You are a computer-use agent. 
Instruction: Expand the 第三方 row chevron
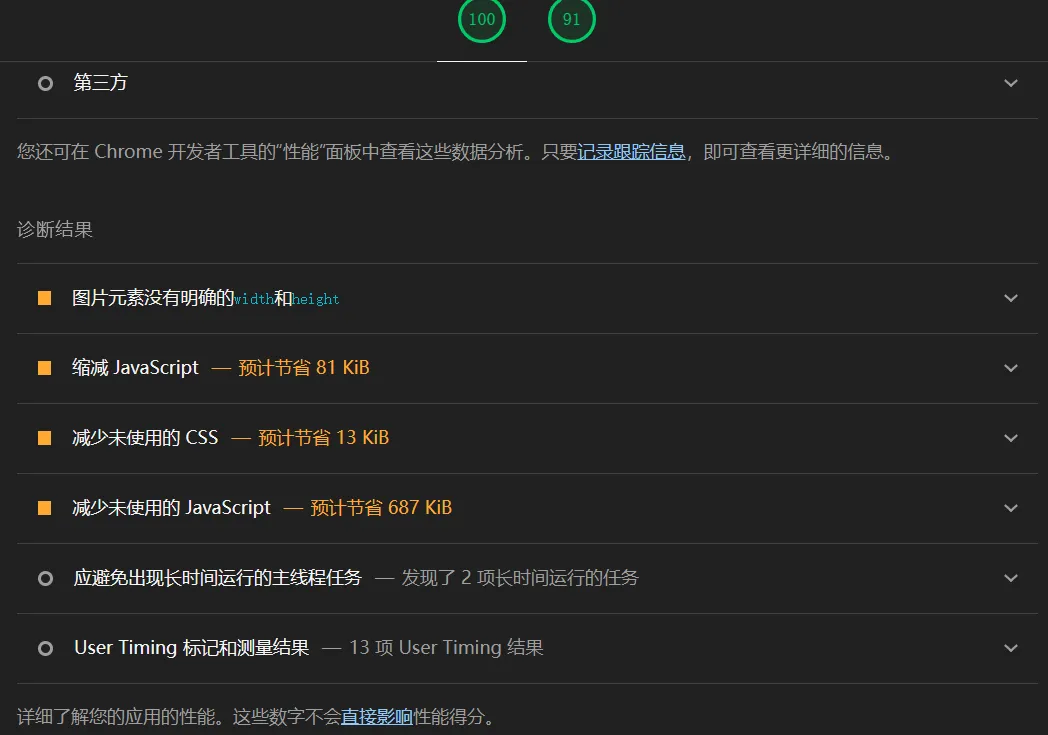pos(1011,84)
